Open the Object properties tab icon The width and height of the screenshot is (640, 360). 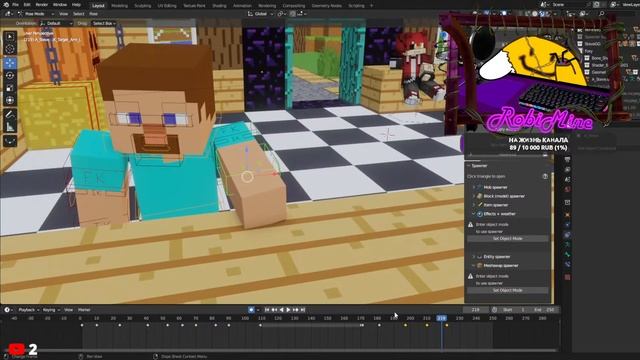[567, 215]
